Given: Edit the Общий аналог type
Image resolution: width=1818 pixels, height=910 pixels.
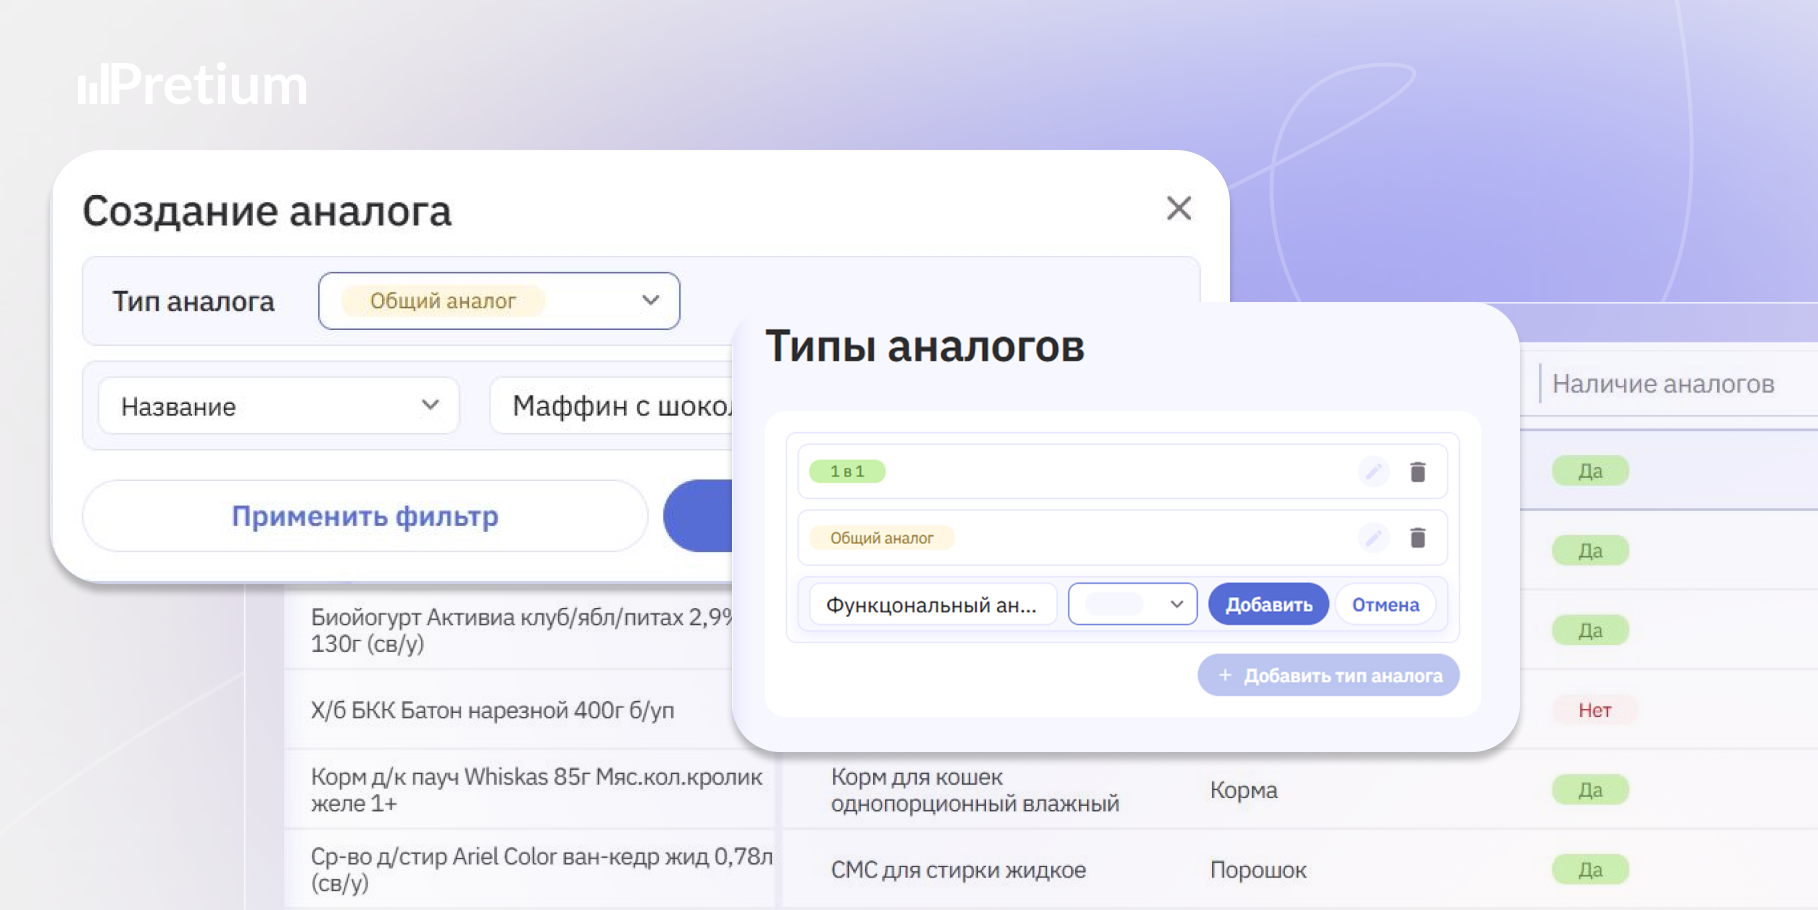Looking at the screenshot, I should tap(1374, 538).
